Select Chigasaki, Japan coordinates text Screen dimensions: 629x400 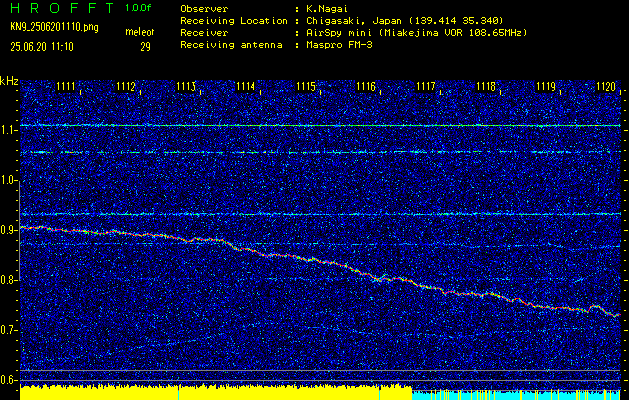[x=405, y=20]
